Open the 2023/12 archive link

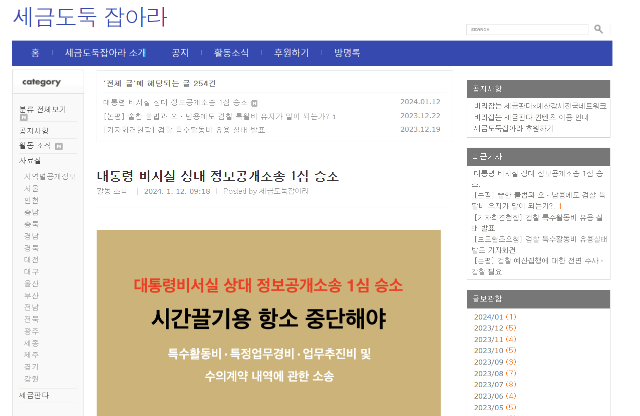pyautogui.click(x=488, y=328)
